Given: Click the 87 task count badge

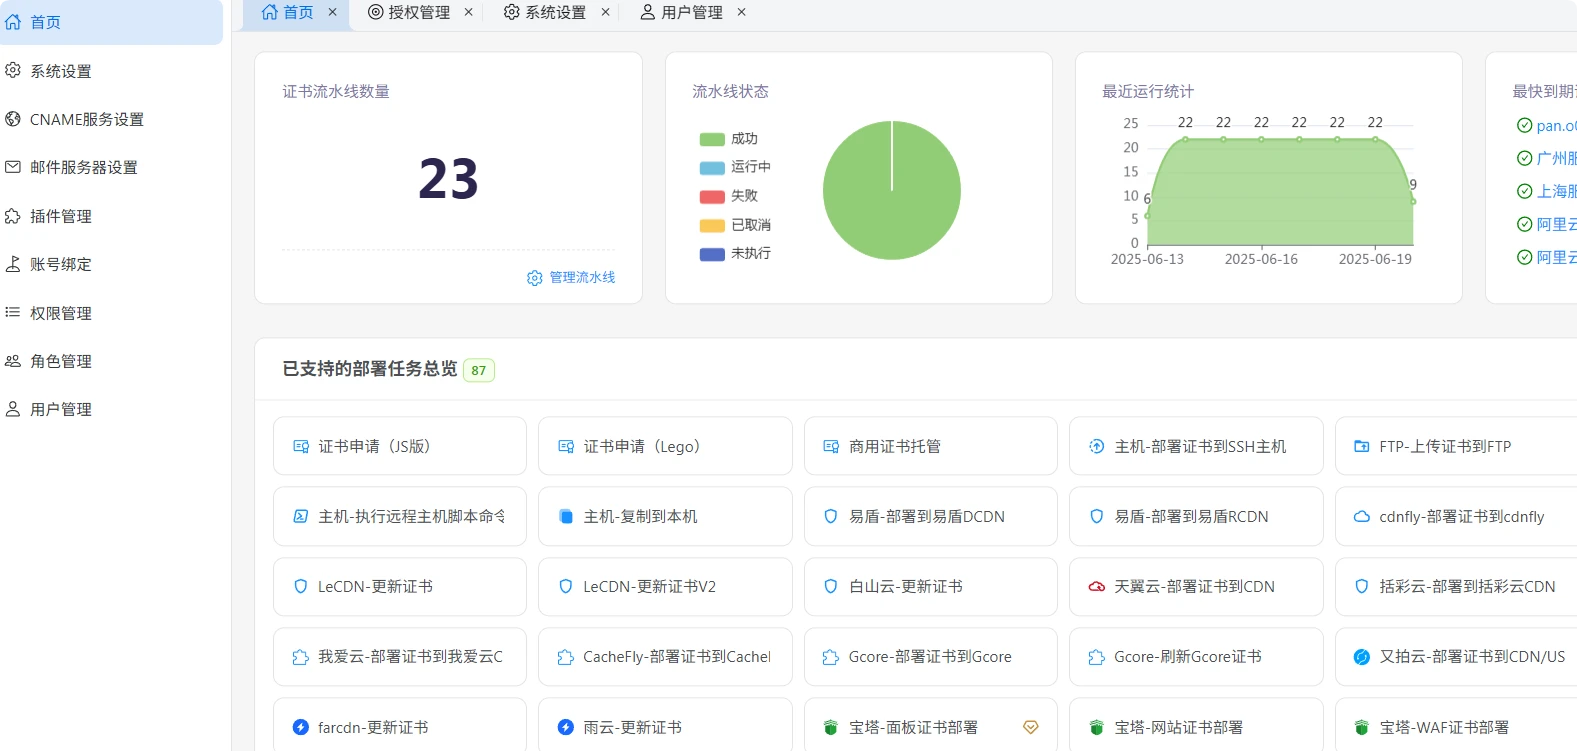Looking at the screenshot, I should (479, 370).
